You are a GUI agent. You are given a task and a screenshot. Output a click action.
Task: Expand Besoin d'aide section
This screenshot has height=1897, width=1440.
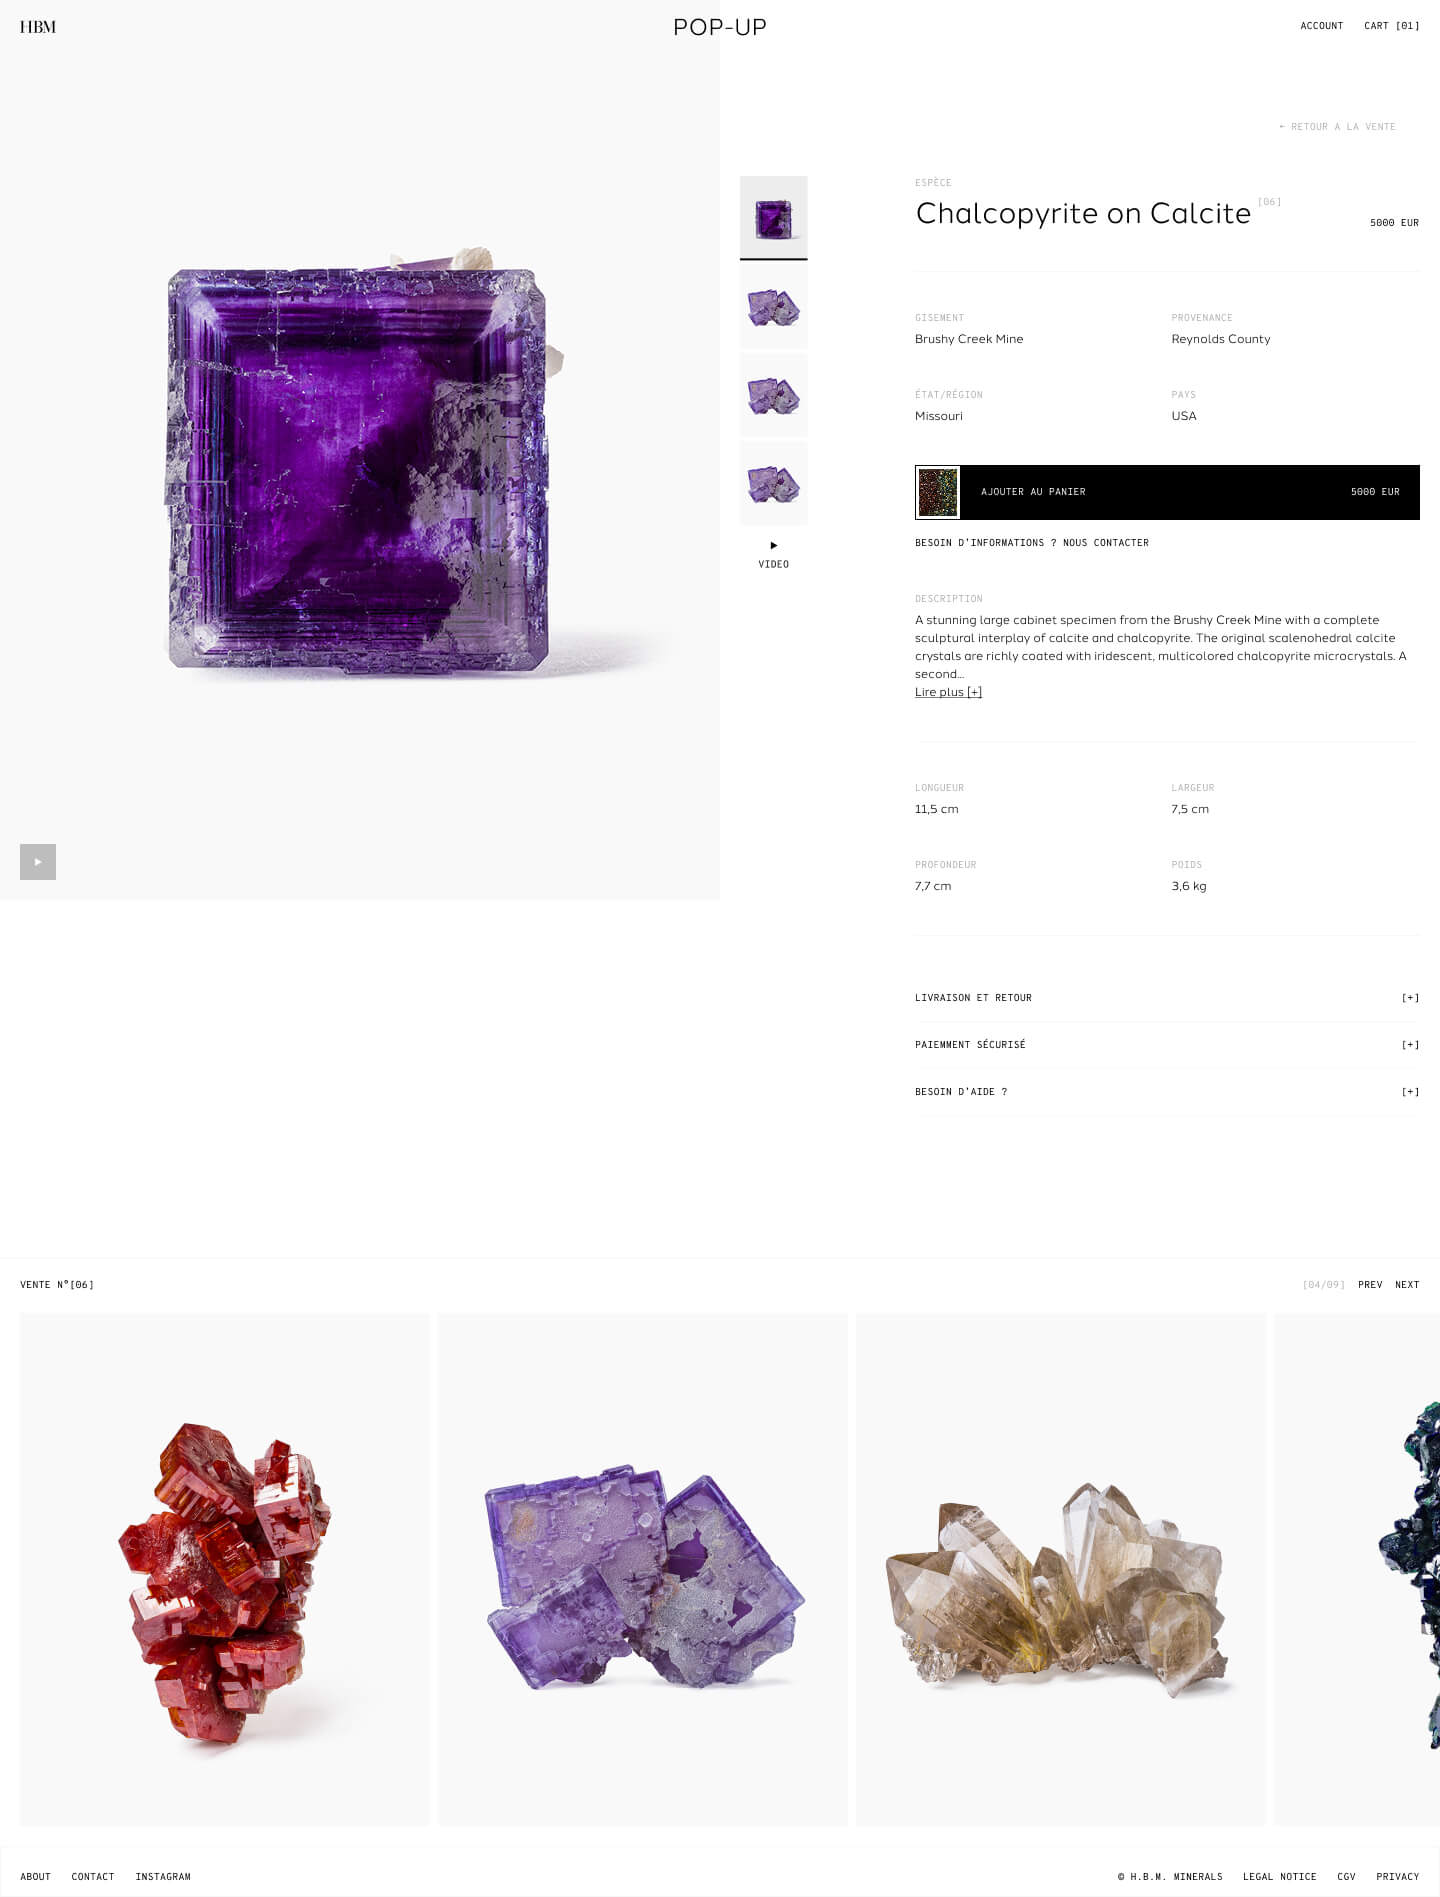click(1167, 1092)
